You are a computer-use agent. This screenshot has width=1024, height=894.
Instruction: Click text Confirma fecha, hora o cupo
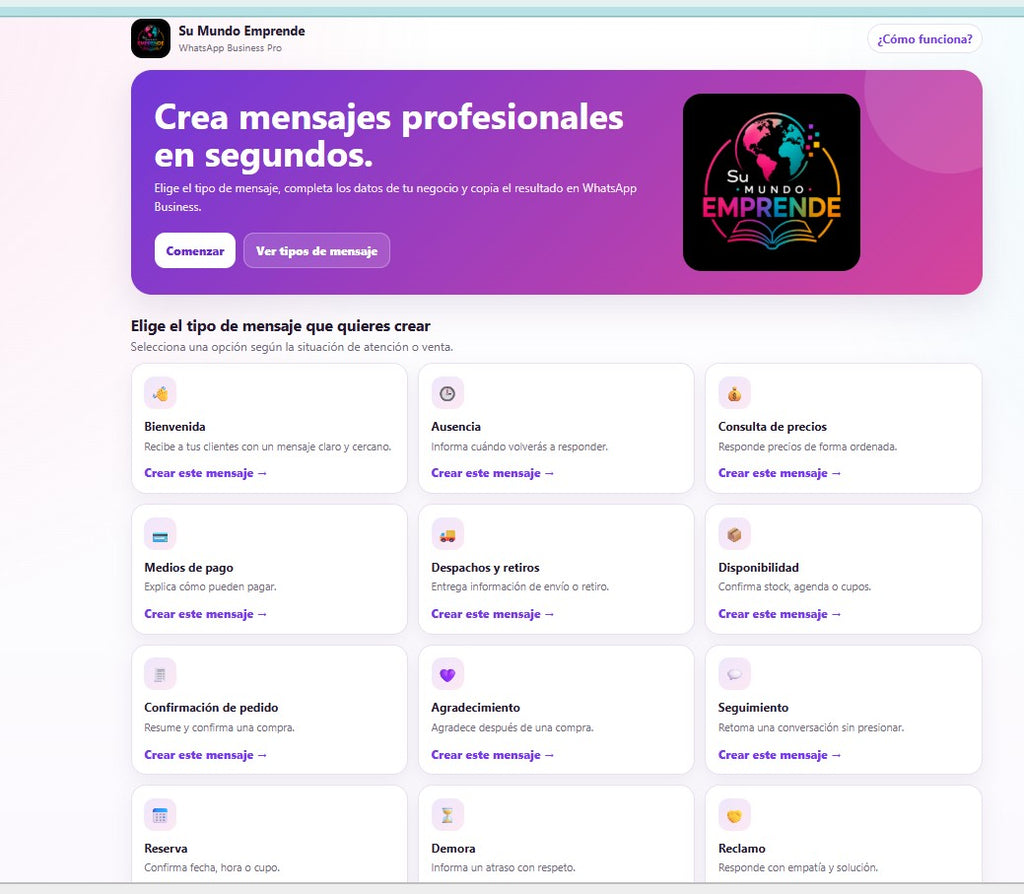click(x=212, y=868)
